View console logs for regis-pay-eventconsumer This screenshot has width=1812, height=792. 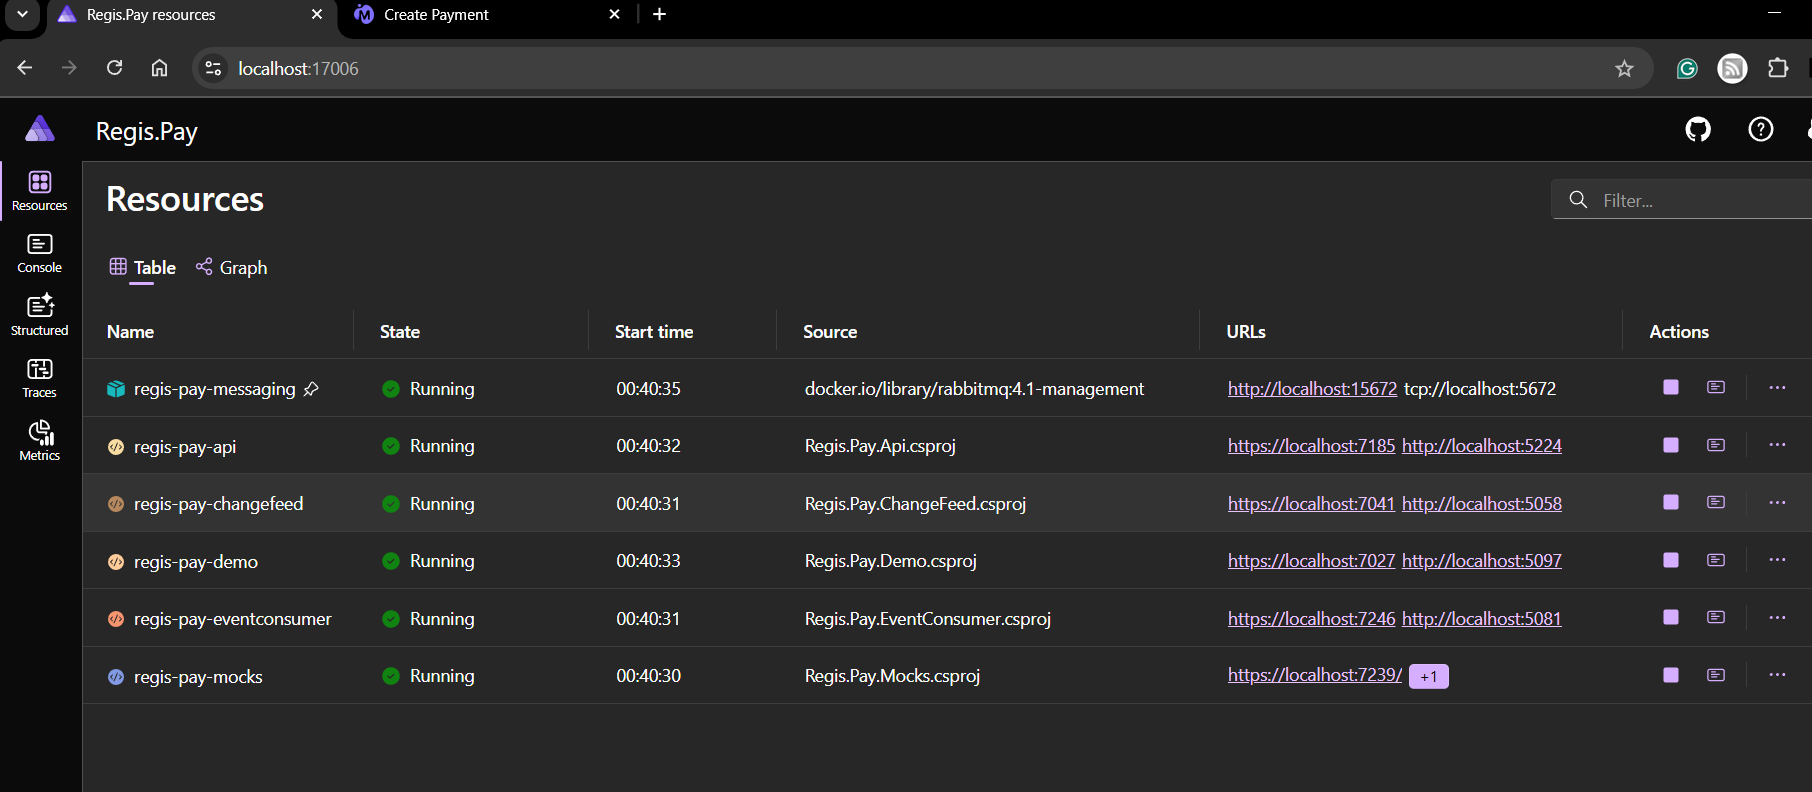(1716, 617)
